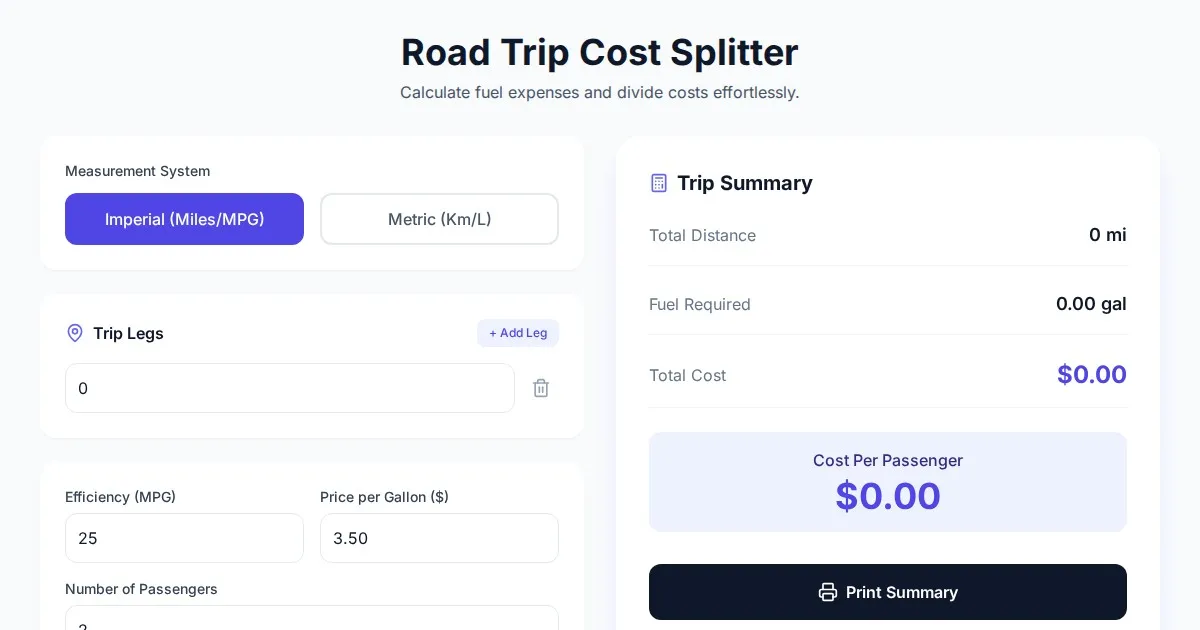
Task: Click the Number of Passengers input
Action: (x=312, y=620)
